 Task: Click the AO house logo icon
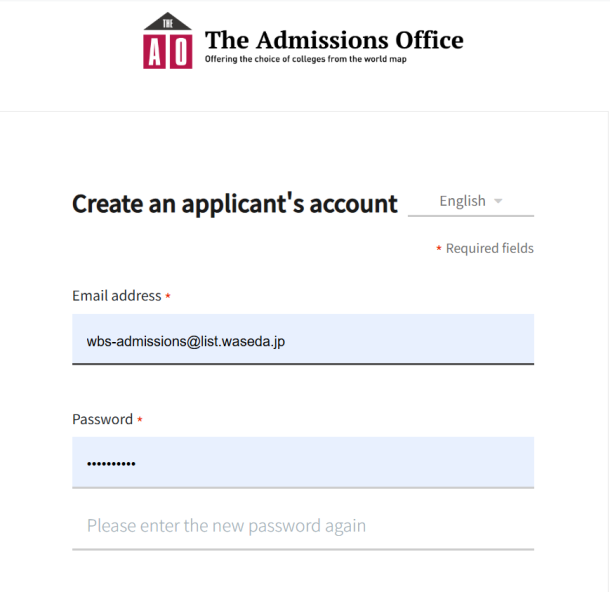click(168, 41)
